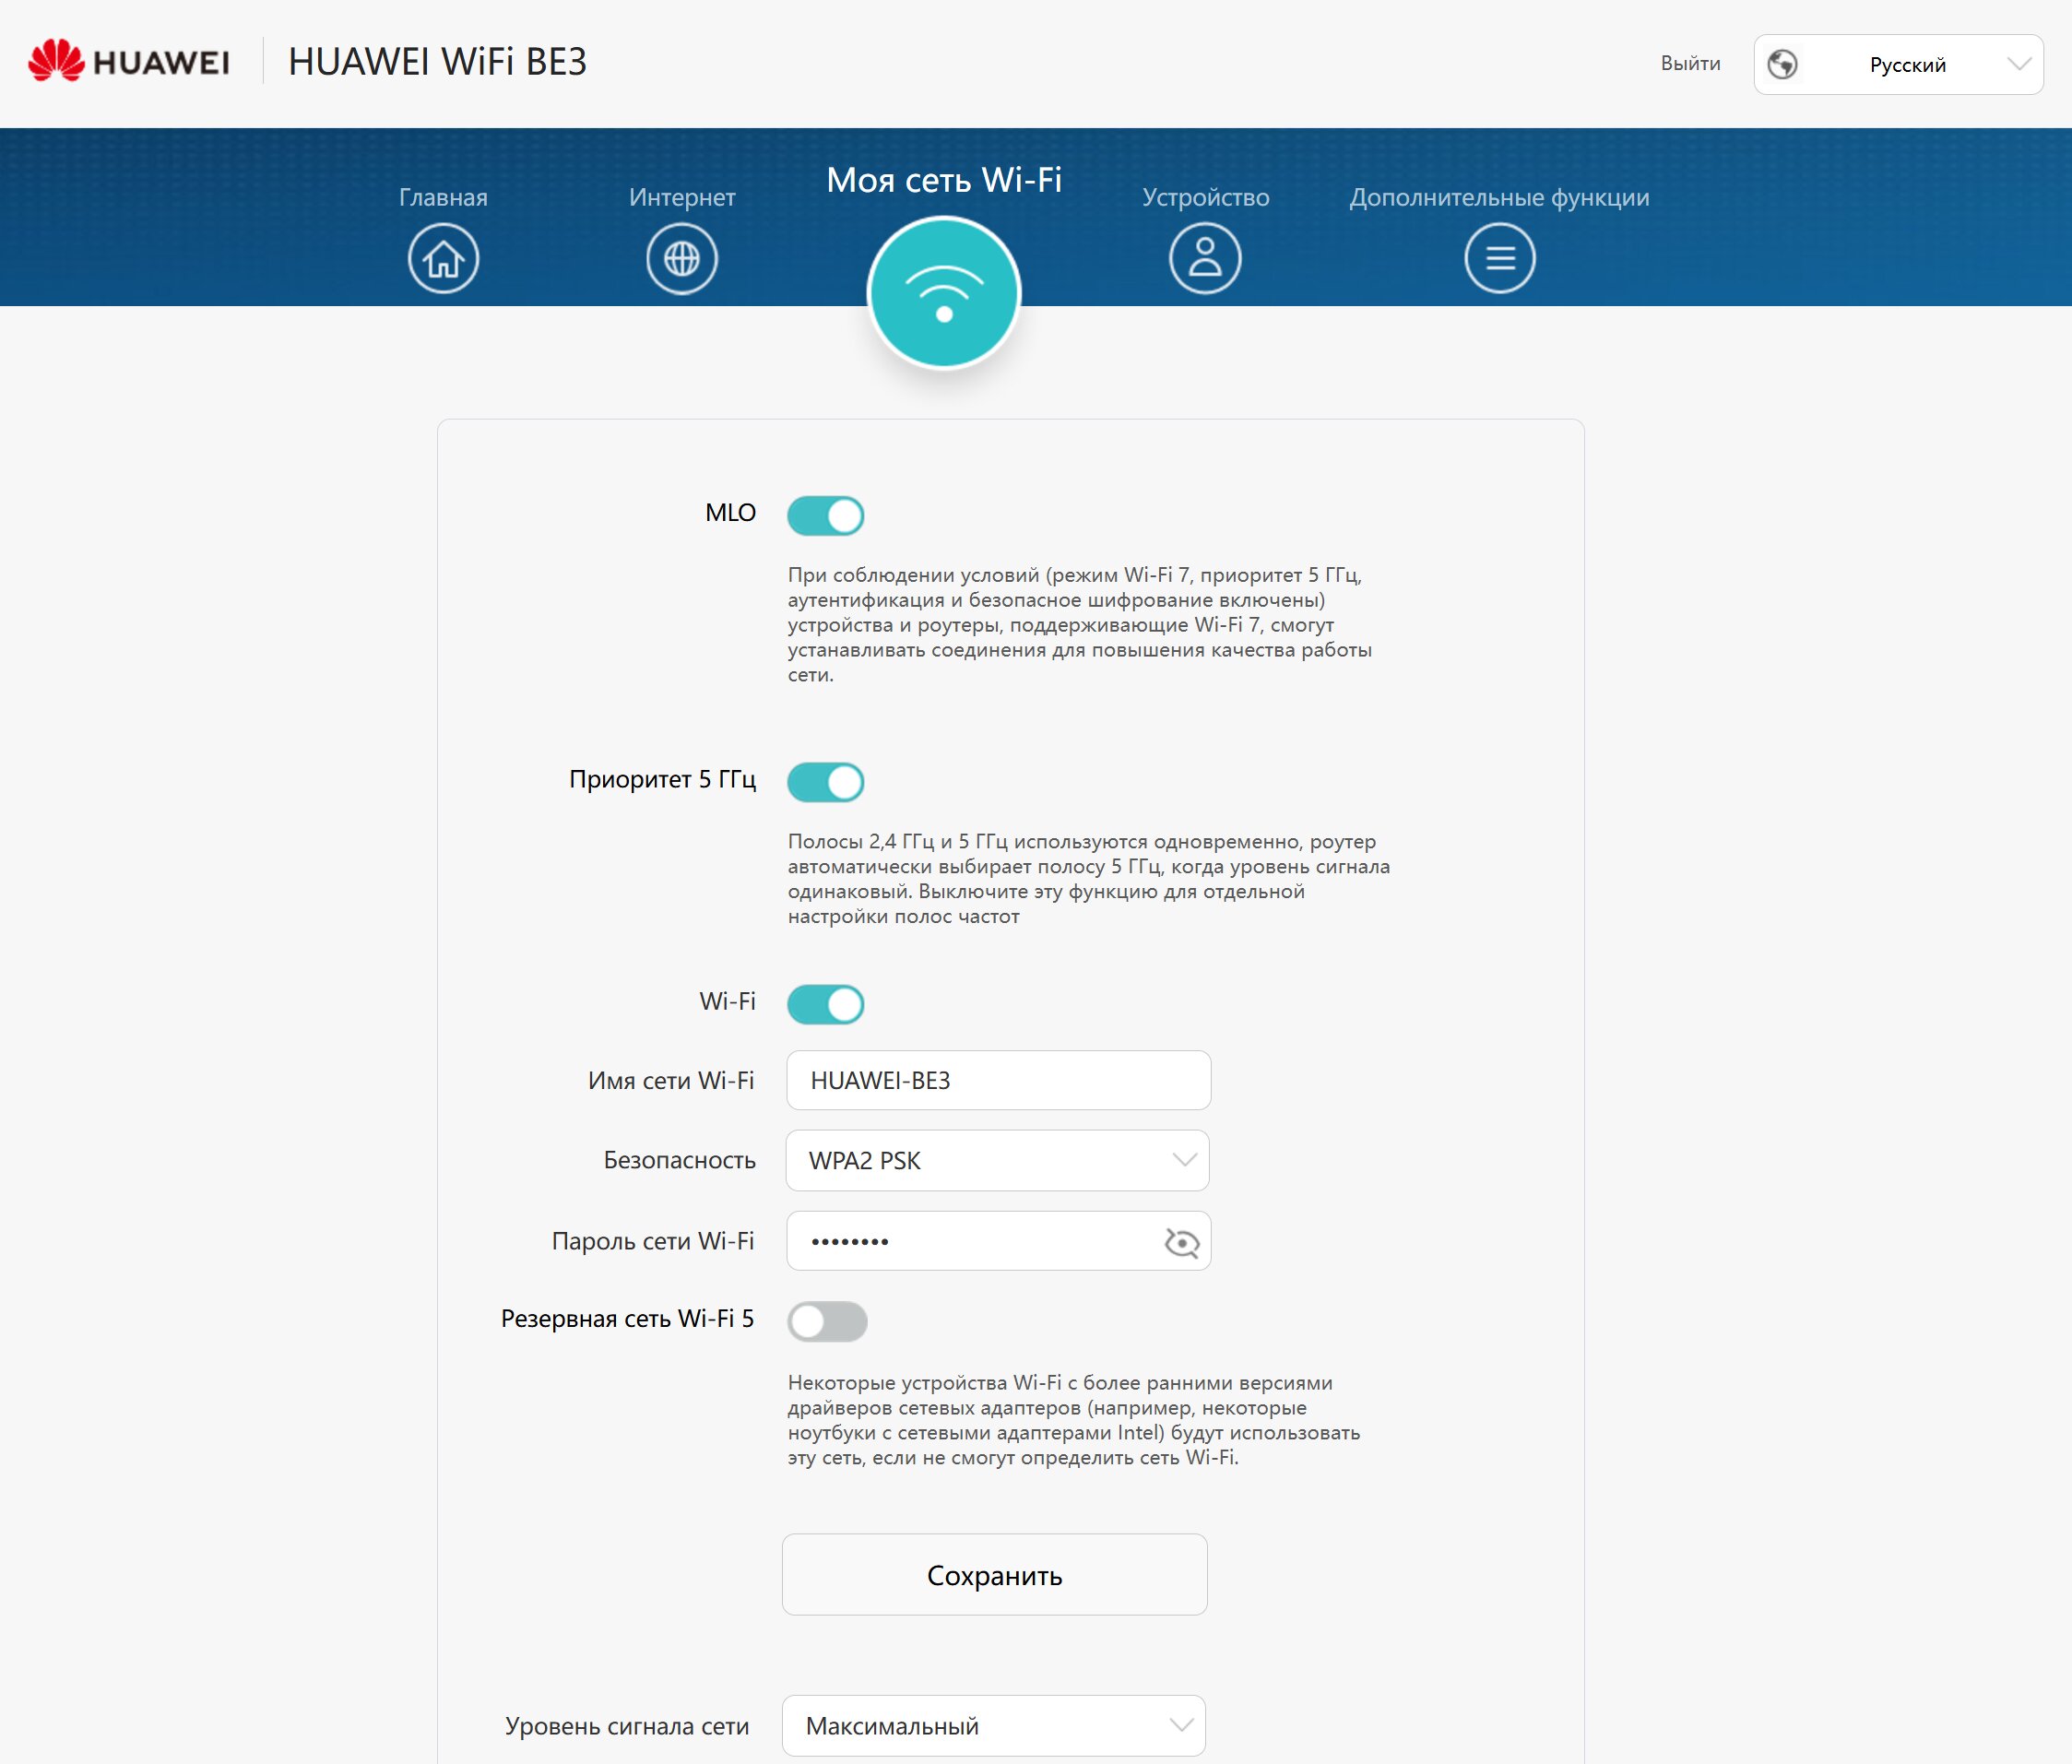Click the Сохранить button

pyautogui.click(x=995, y=1574)
